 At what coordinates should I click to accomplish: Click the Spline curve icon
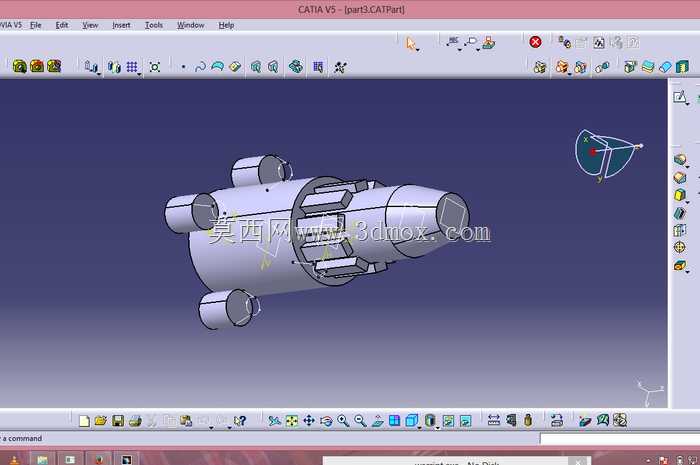tap(200, 67)
